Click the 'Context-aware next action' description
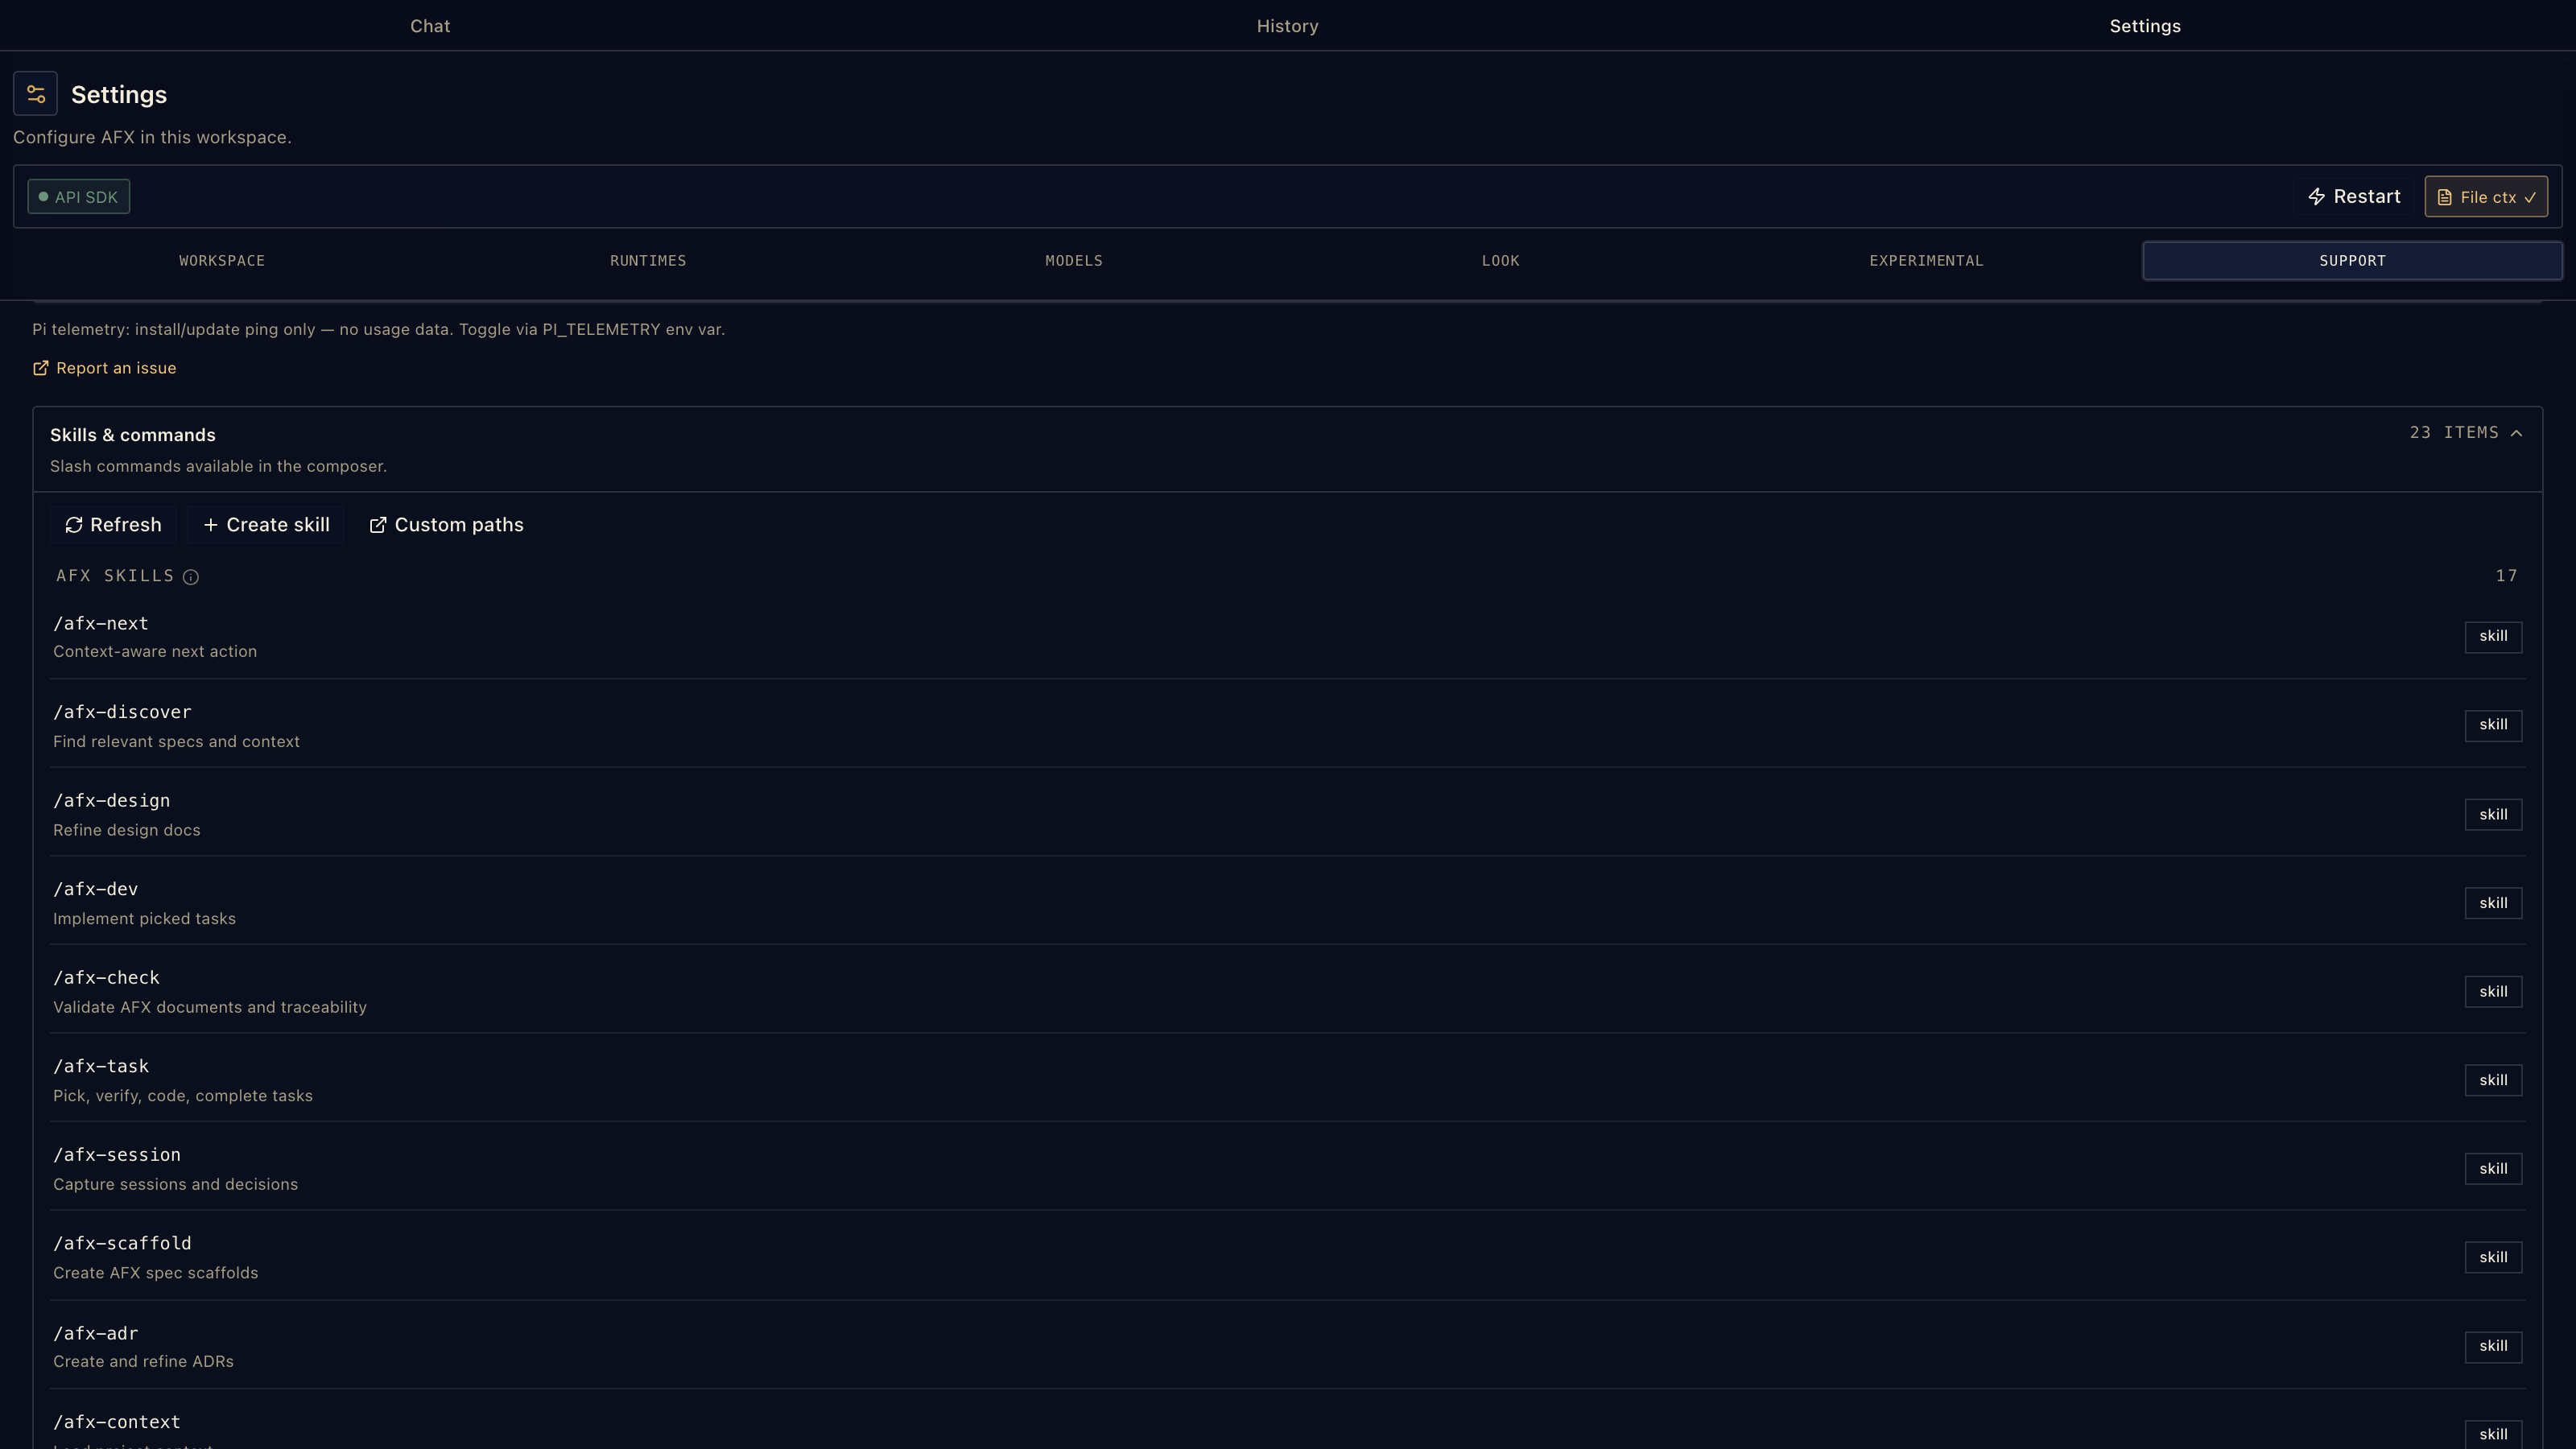Viewport: 2576px width, 1449px height. pos(155,652)
